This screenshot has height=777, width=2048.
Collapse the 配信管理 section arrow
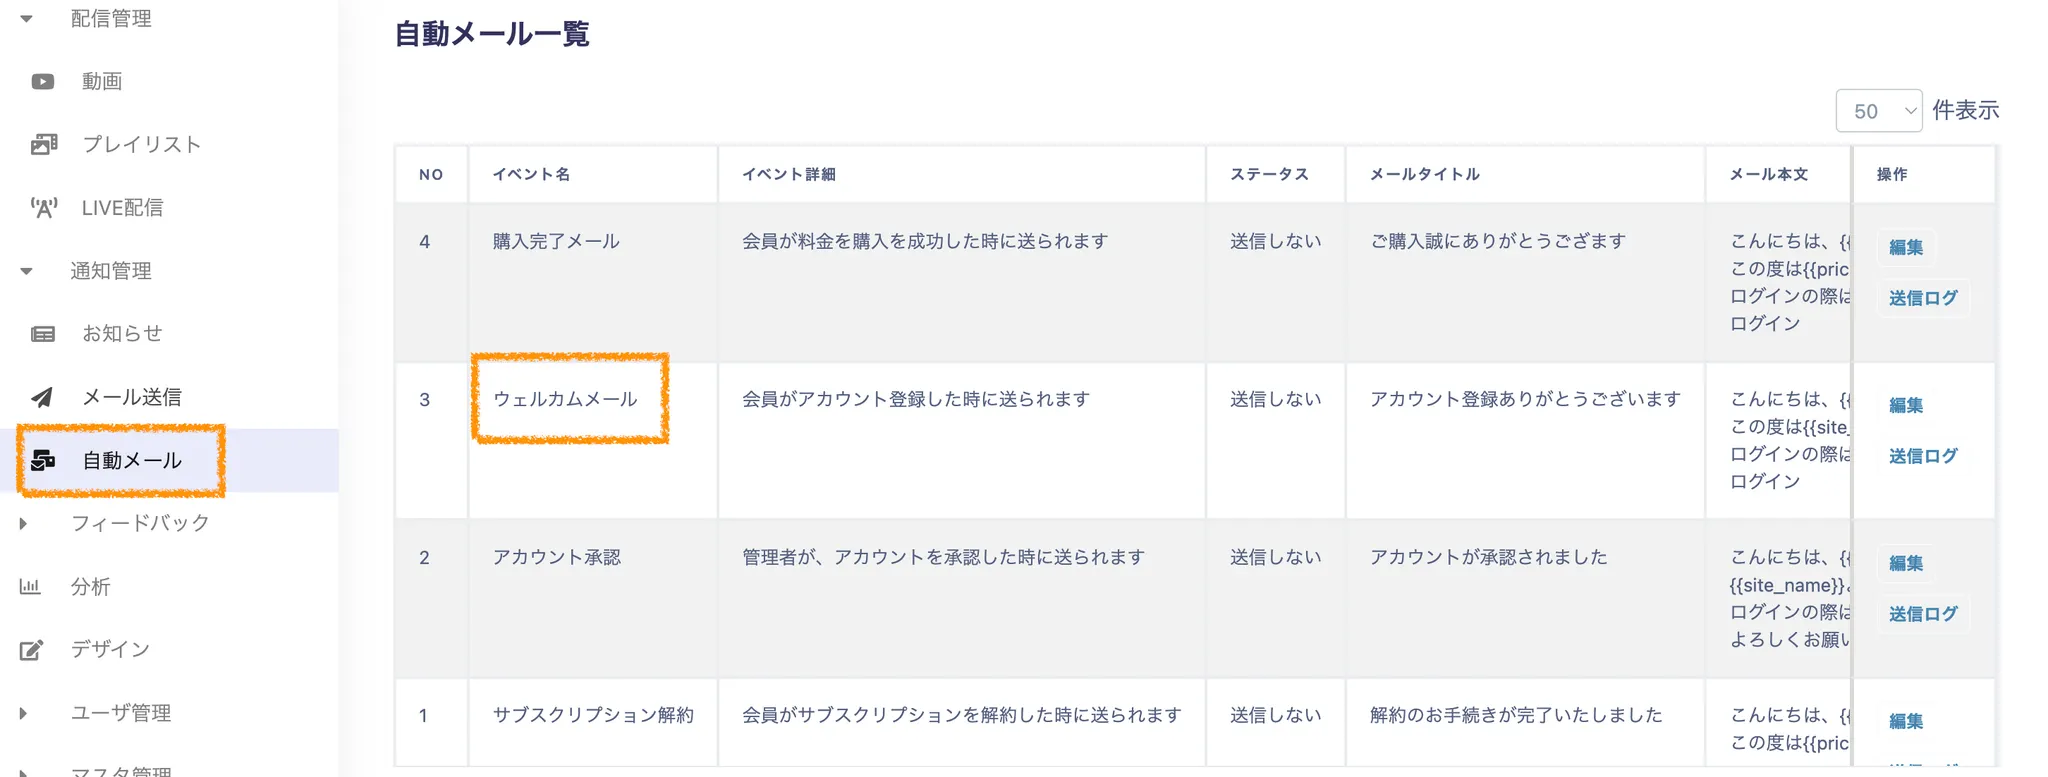(26, 18)
